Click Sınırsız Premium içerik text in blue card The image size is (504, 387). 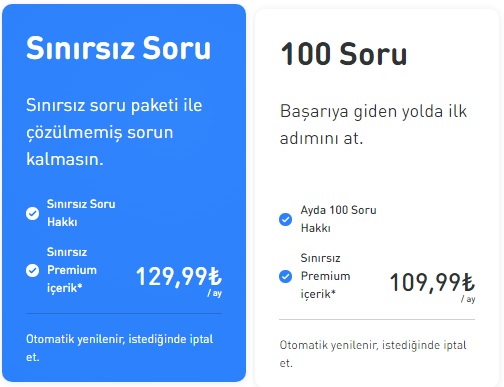tap(72, 270)
